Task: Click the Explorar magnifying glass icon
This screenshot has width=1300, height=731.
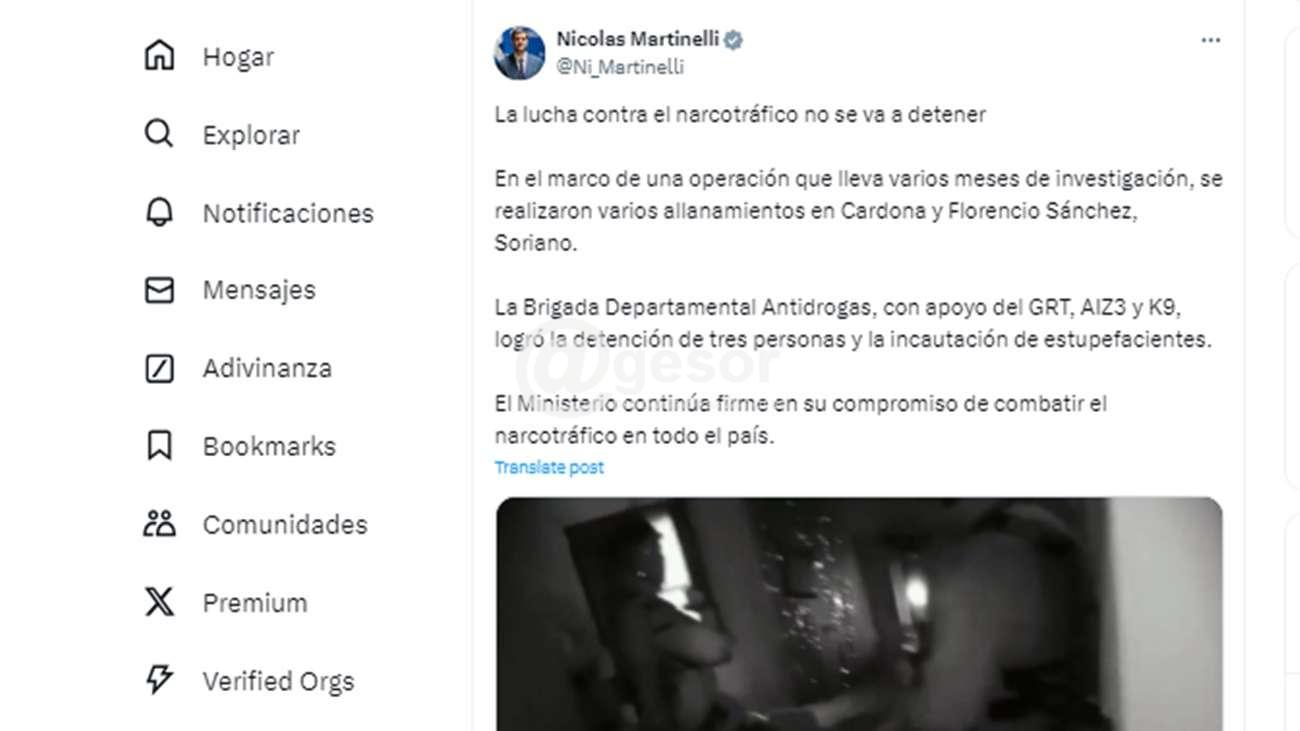Action: (159, 134)
